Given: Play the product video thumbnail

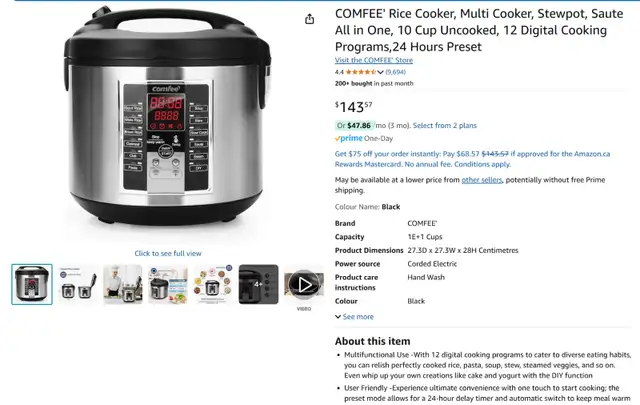Looking at the screenshot, I should pyautogui.click(x=304, y=285).
